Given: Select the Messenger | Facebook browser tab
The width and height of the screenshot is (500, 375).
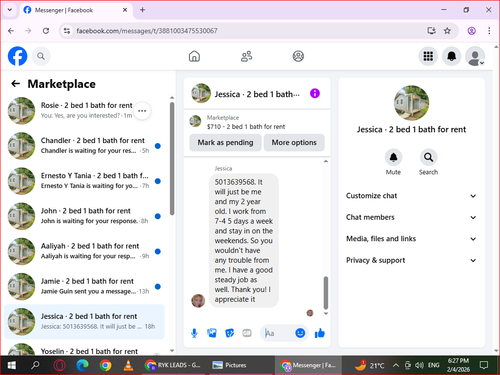Looking at the screenshot, I should 76,10.
